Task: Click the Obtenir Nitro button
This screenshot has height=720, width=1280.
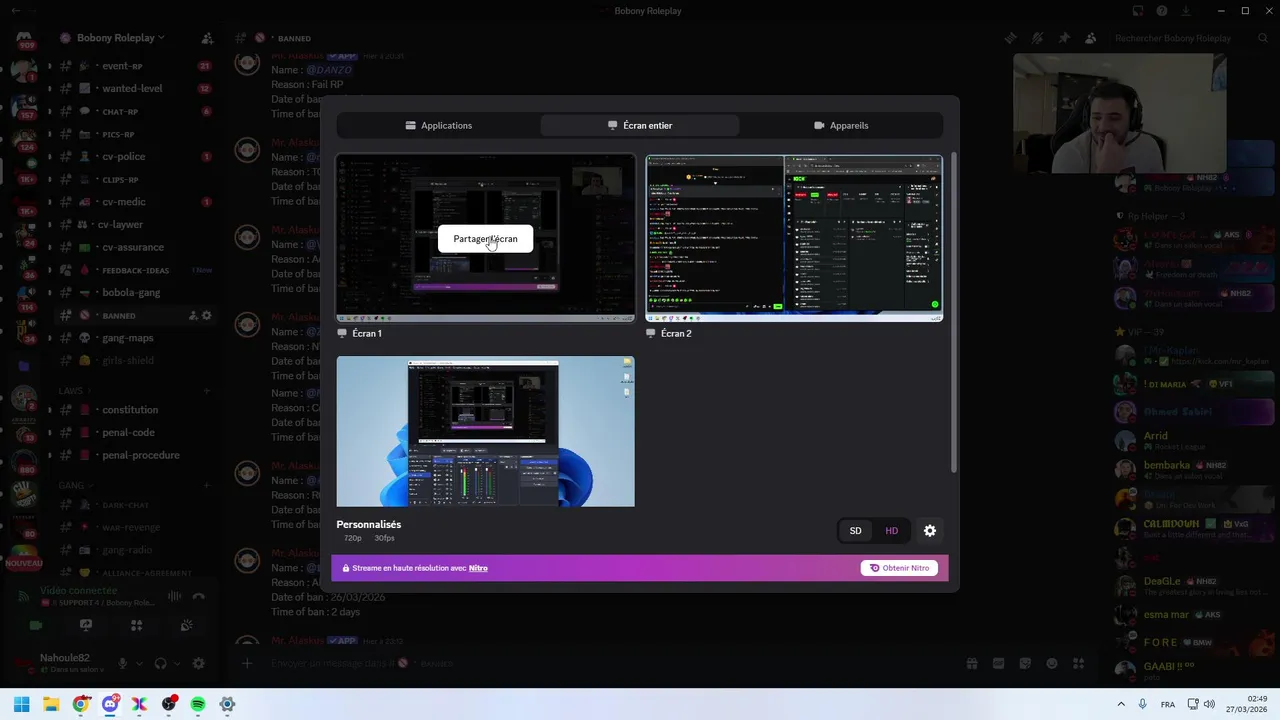Action: click(899, 568)
